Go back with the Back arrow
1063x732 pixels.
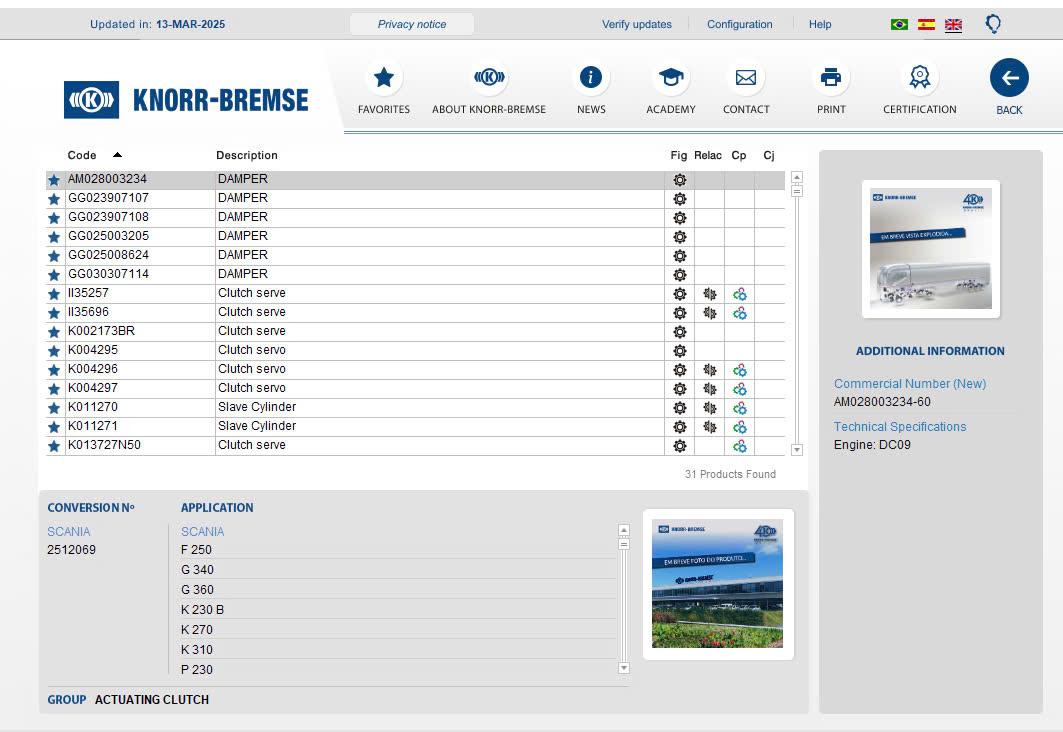point(1009,77)
